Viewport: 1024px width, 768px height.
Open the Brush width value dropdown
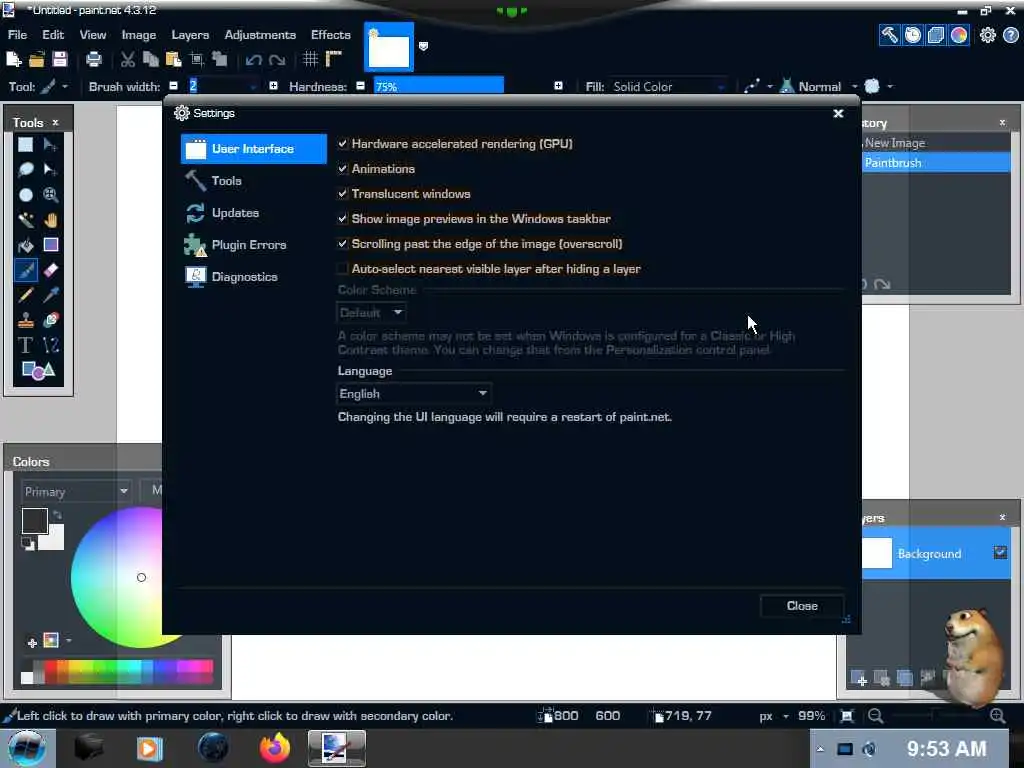point(253,86)
